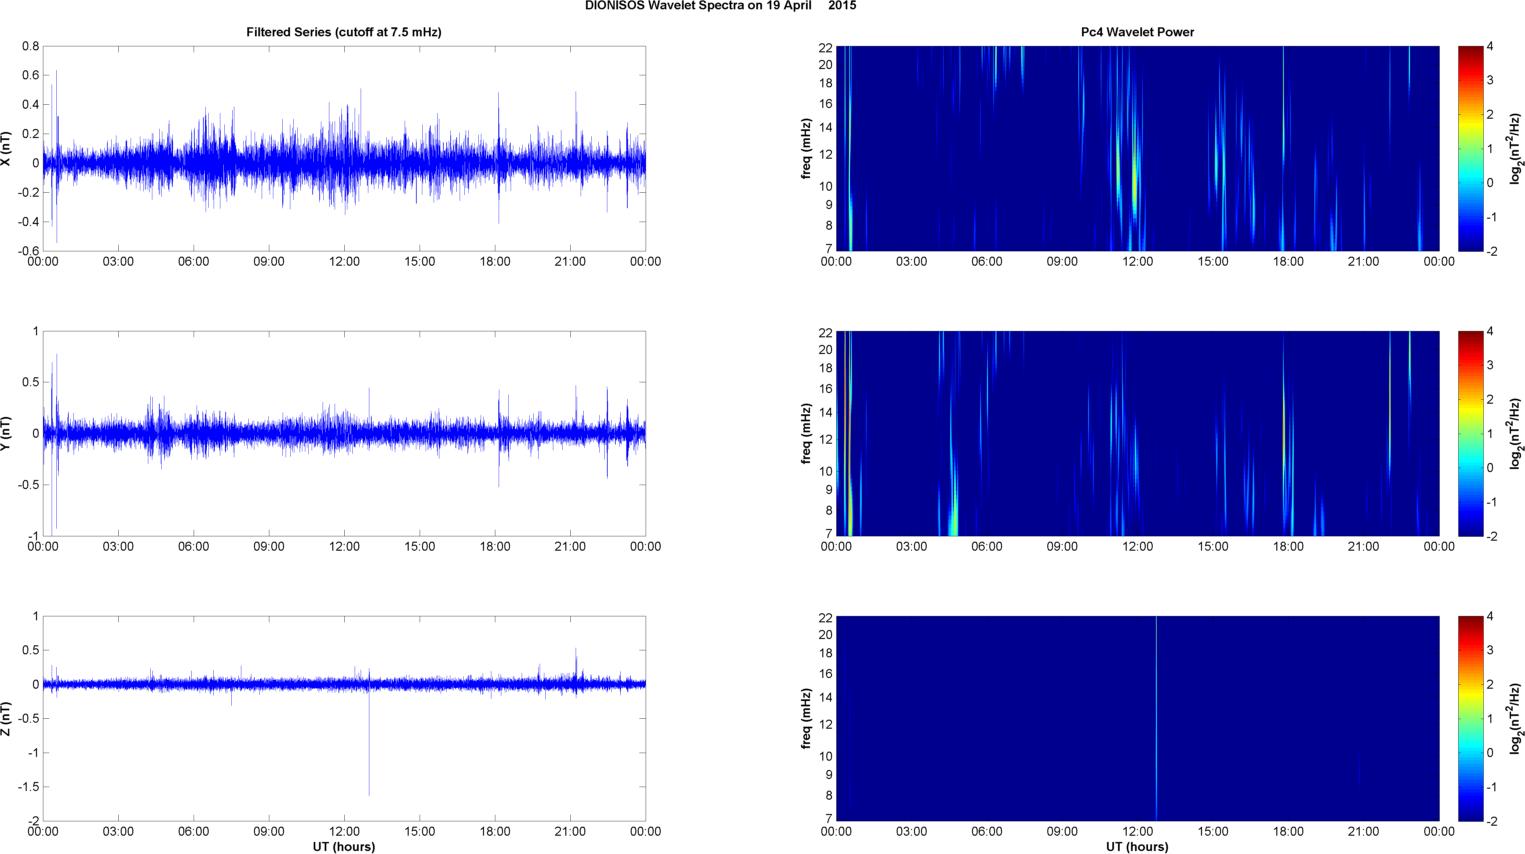Click the 03:00 tick under Y series plot
Image resolution: width=1525 pixels, height=854 pixels.
pos(118,547)
